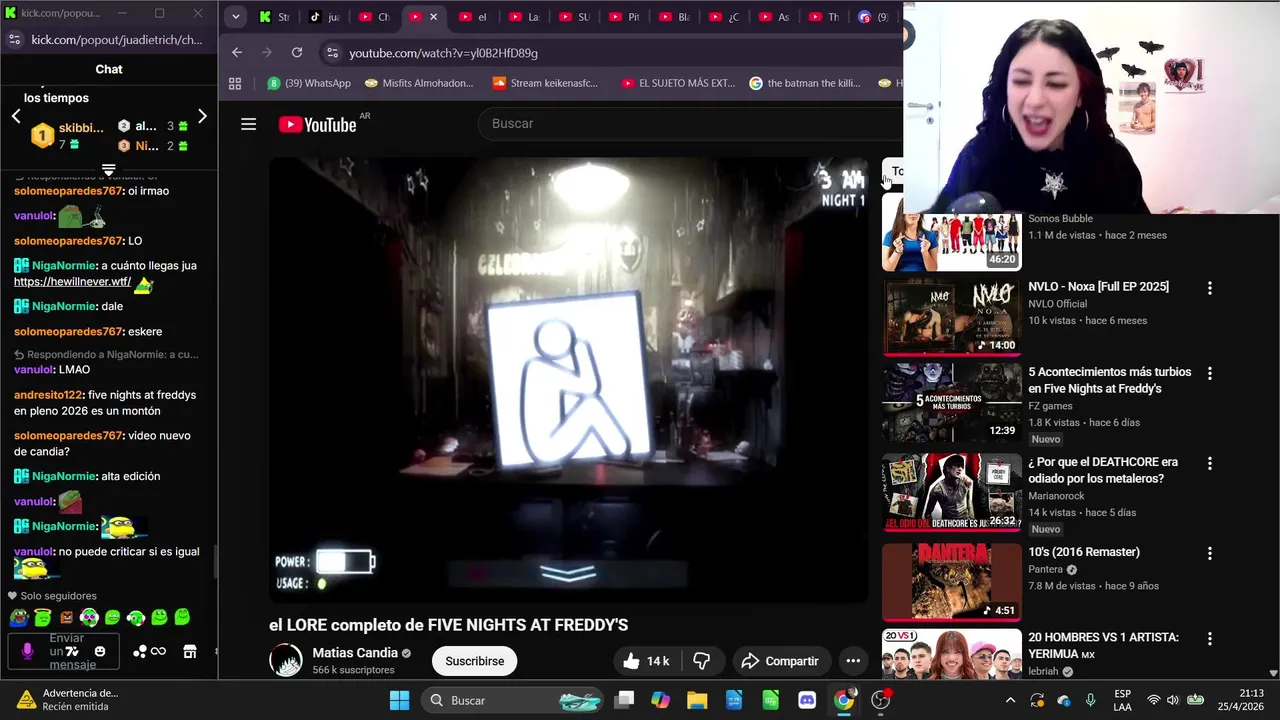Activate voice message microphone in Kick chat
Viewport: 1280px width, 720px height.
click(27, 651)
